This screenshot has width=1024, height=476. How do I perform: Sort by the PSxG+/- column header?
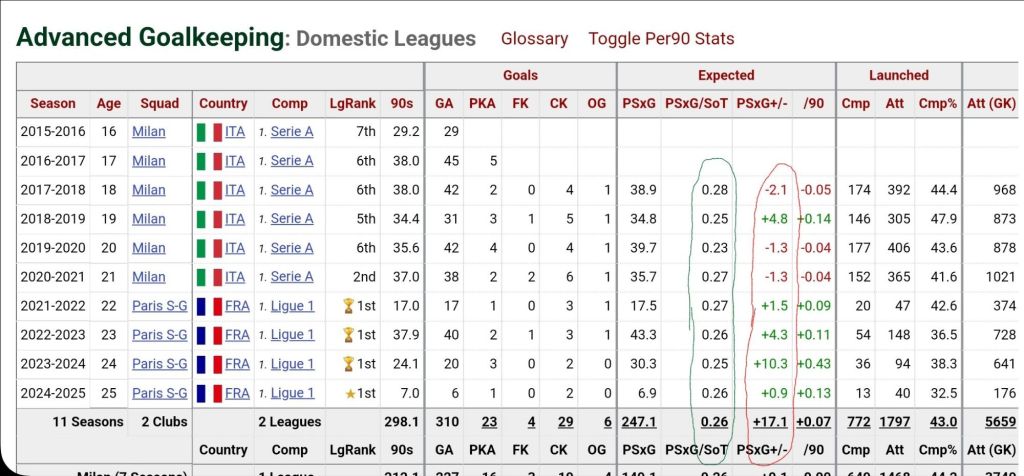[761, 103]
